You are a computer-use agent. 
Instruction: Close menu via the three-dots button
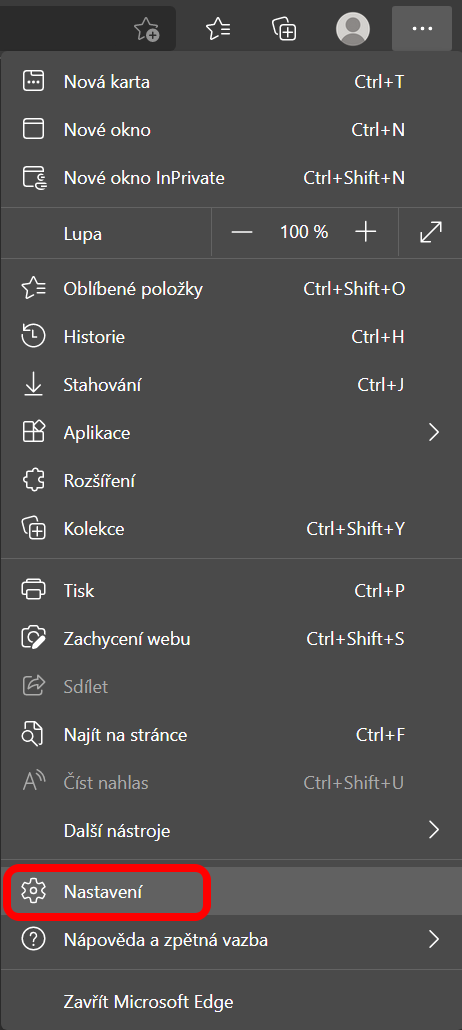coord(422,28)
